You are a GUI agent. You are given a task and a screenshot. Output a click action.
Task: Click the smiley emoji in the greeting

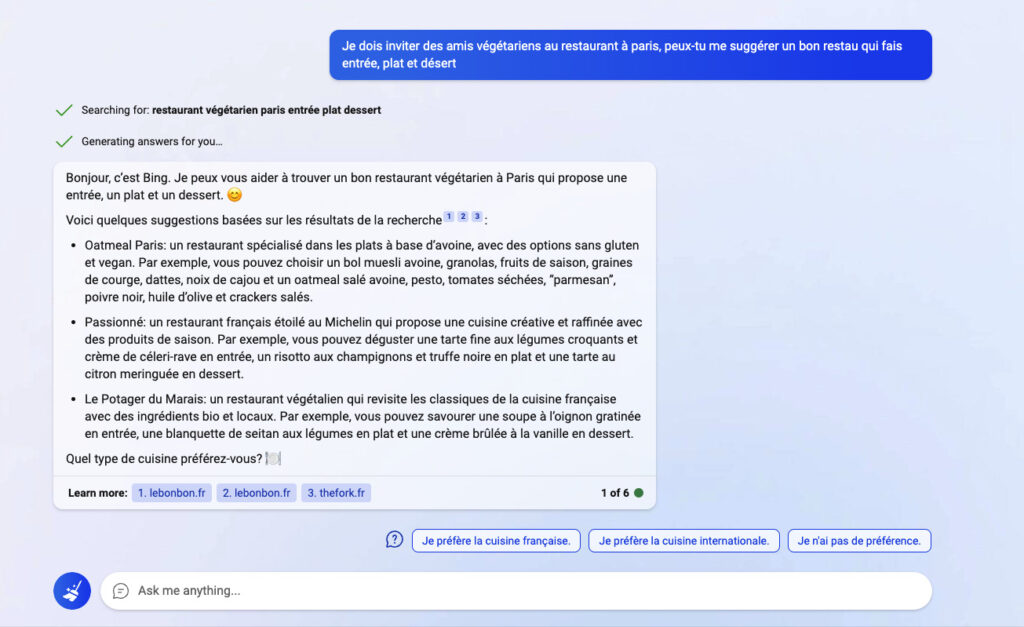pyautogui.click(x=234, y=195)
